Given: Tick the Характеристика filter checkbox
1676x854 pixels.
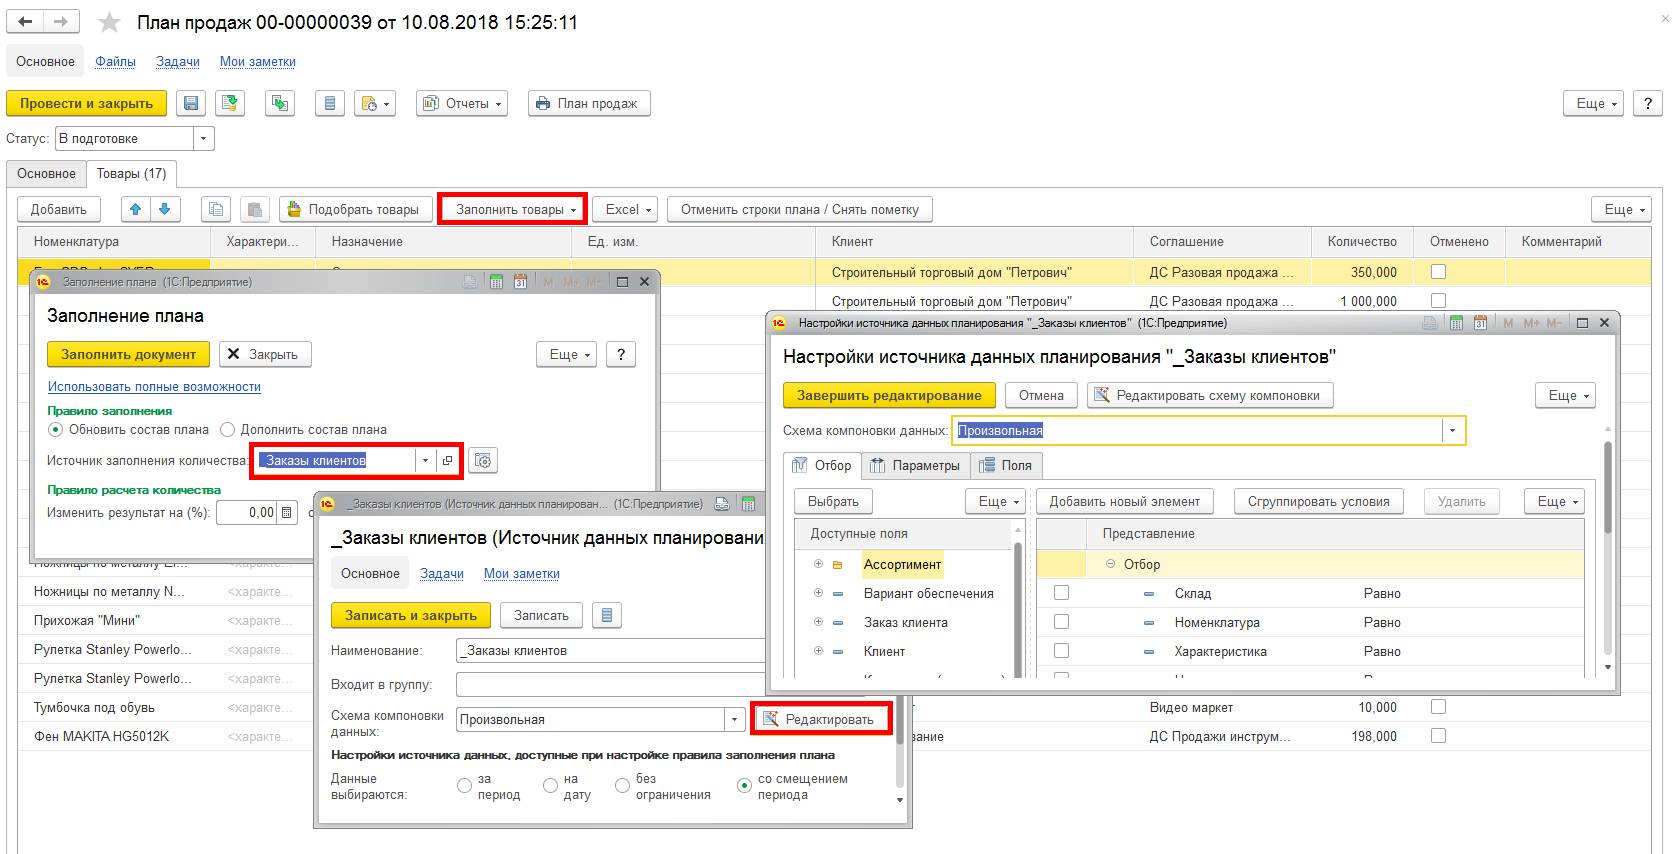Looking at the screenshot, I should (1061, 651).
